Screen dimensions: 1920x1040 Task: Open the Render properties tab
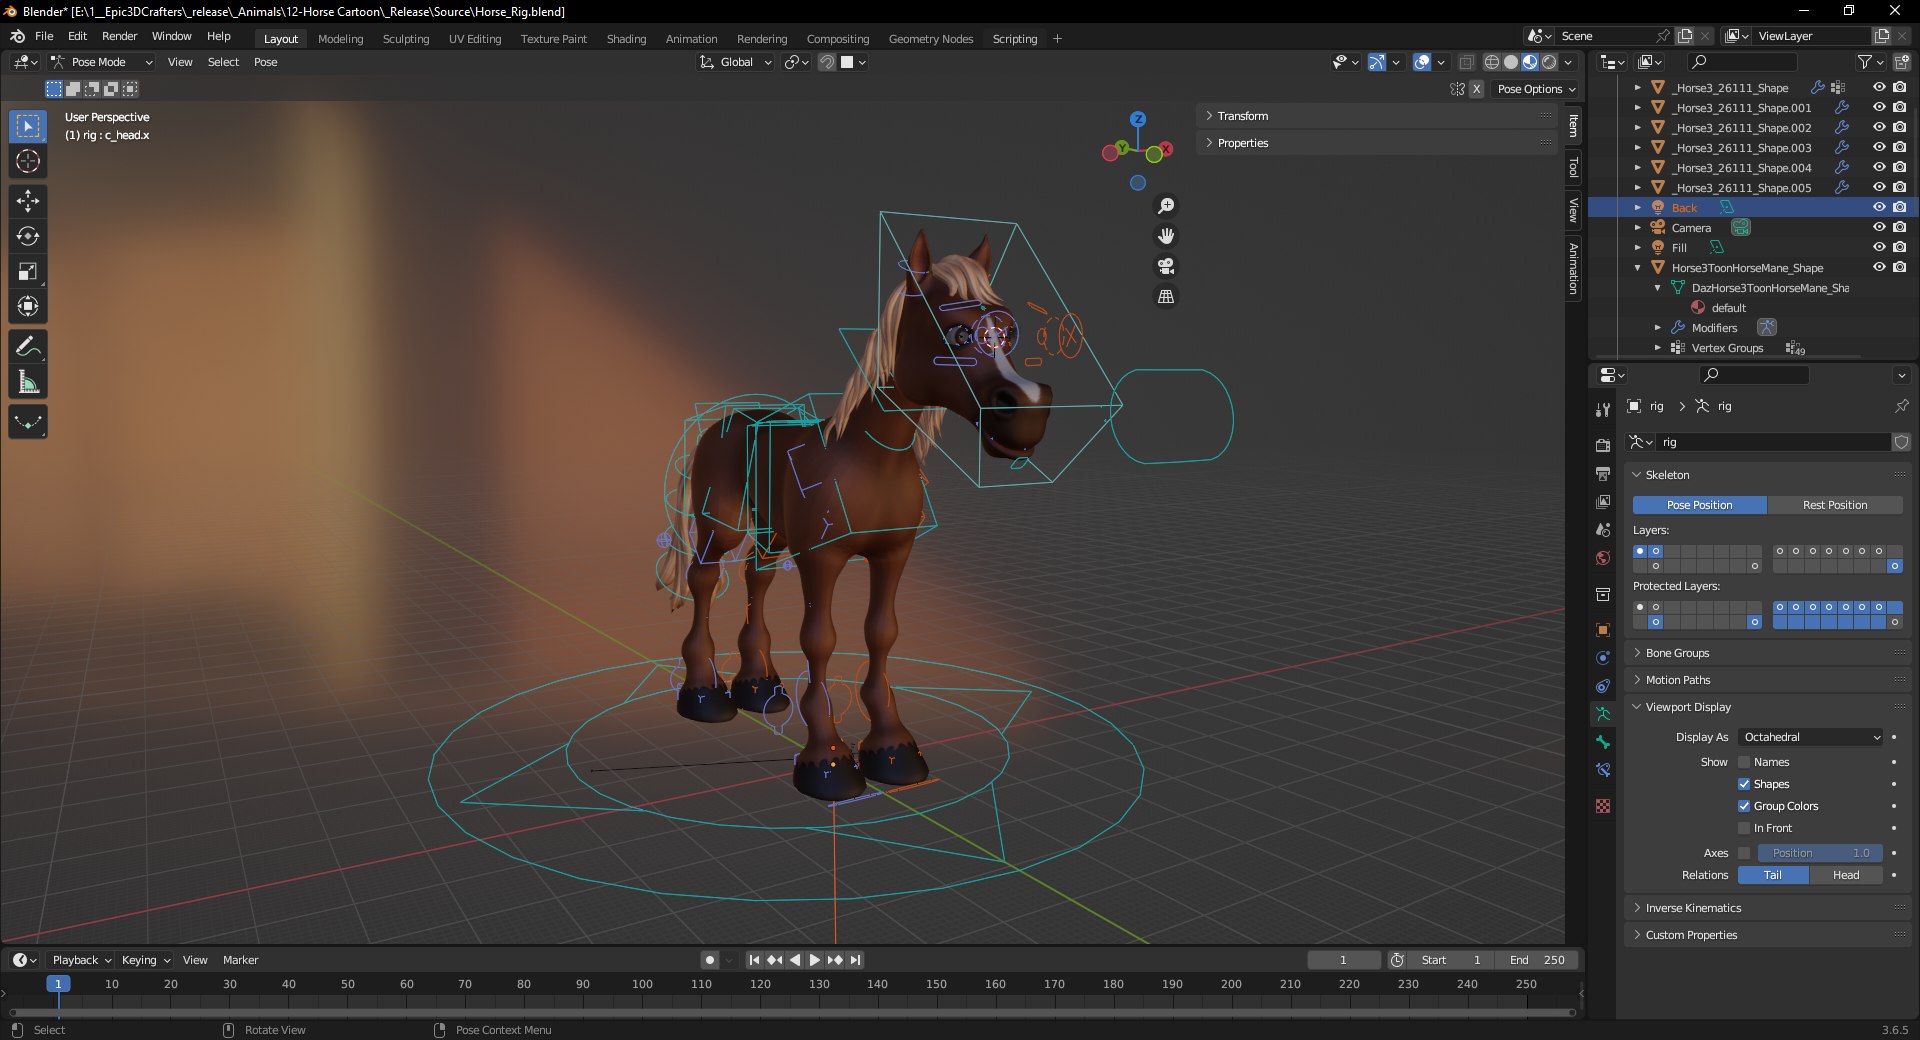click(x=1603, y=445)
